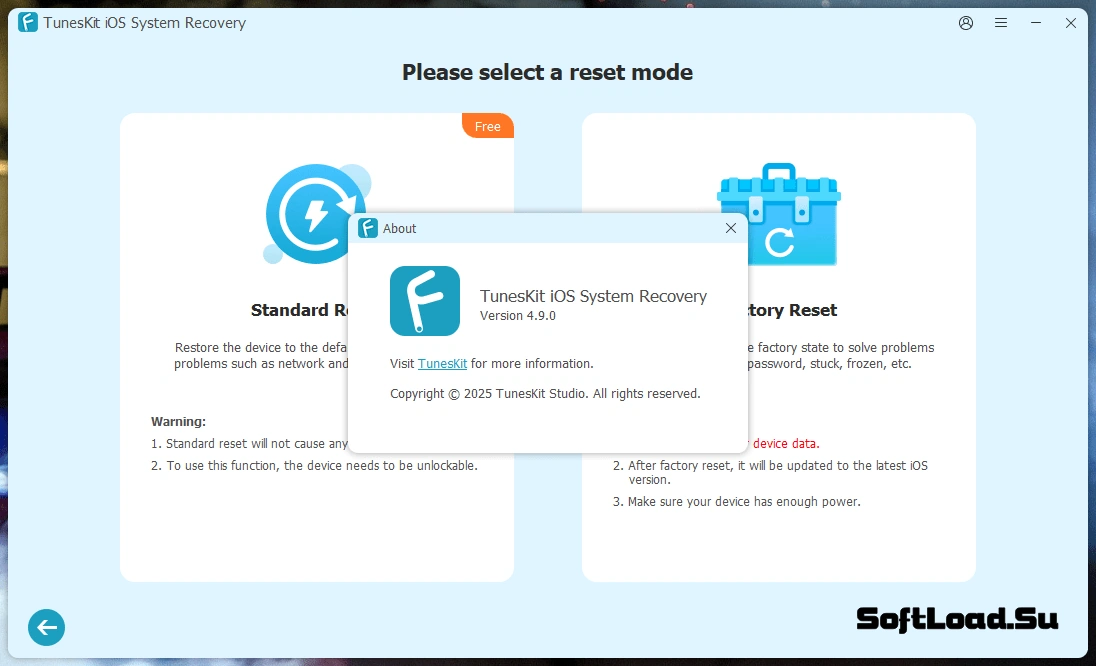Select the Standard Reset lightning icon
This screenshot has width=1096, height=666.
click(317, 213)
